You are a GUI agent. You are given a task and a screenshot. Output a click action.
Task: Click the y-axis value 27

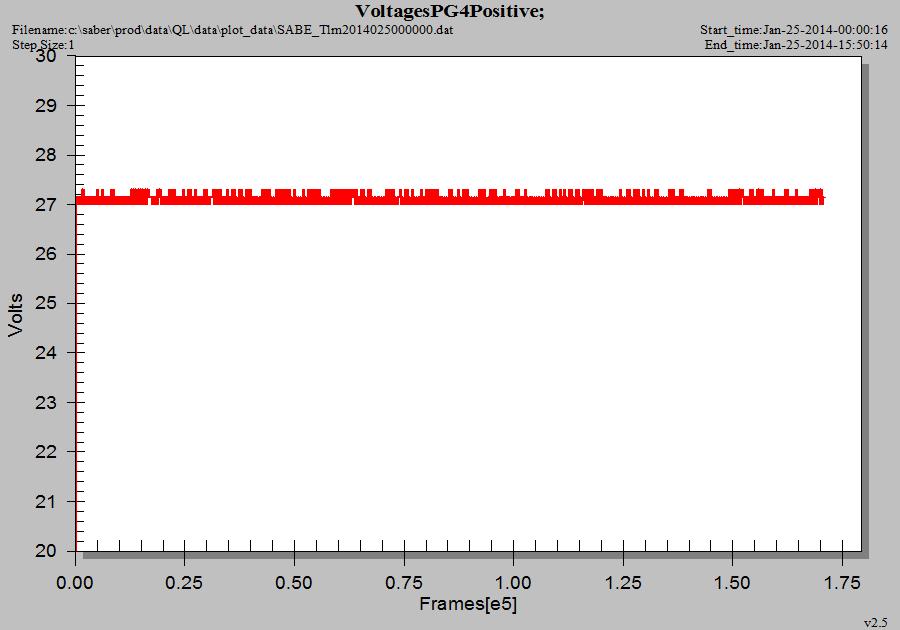pos(46,205)
